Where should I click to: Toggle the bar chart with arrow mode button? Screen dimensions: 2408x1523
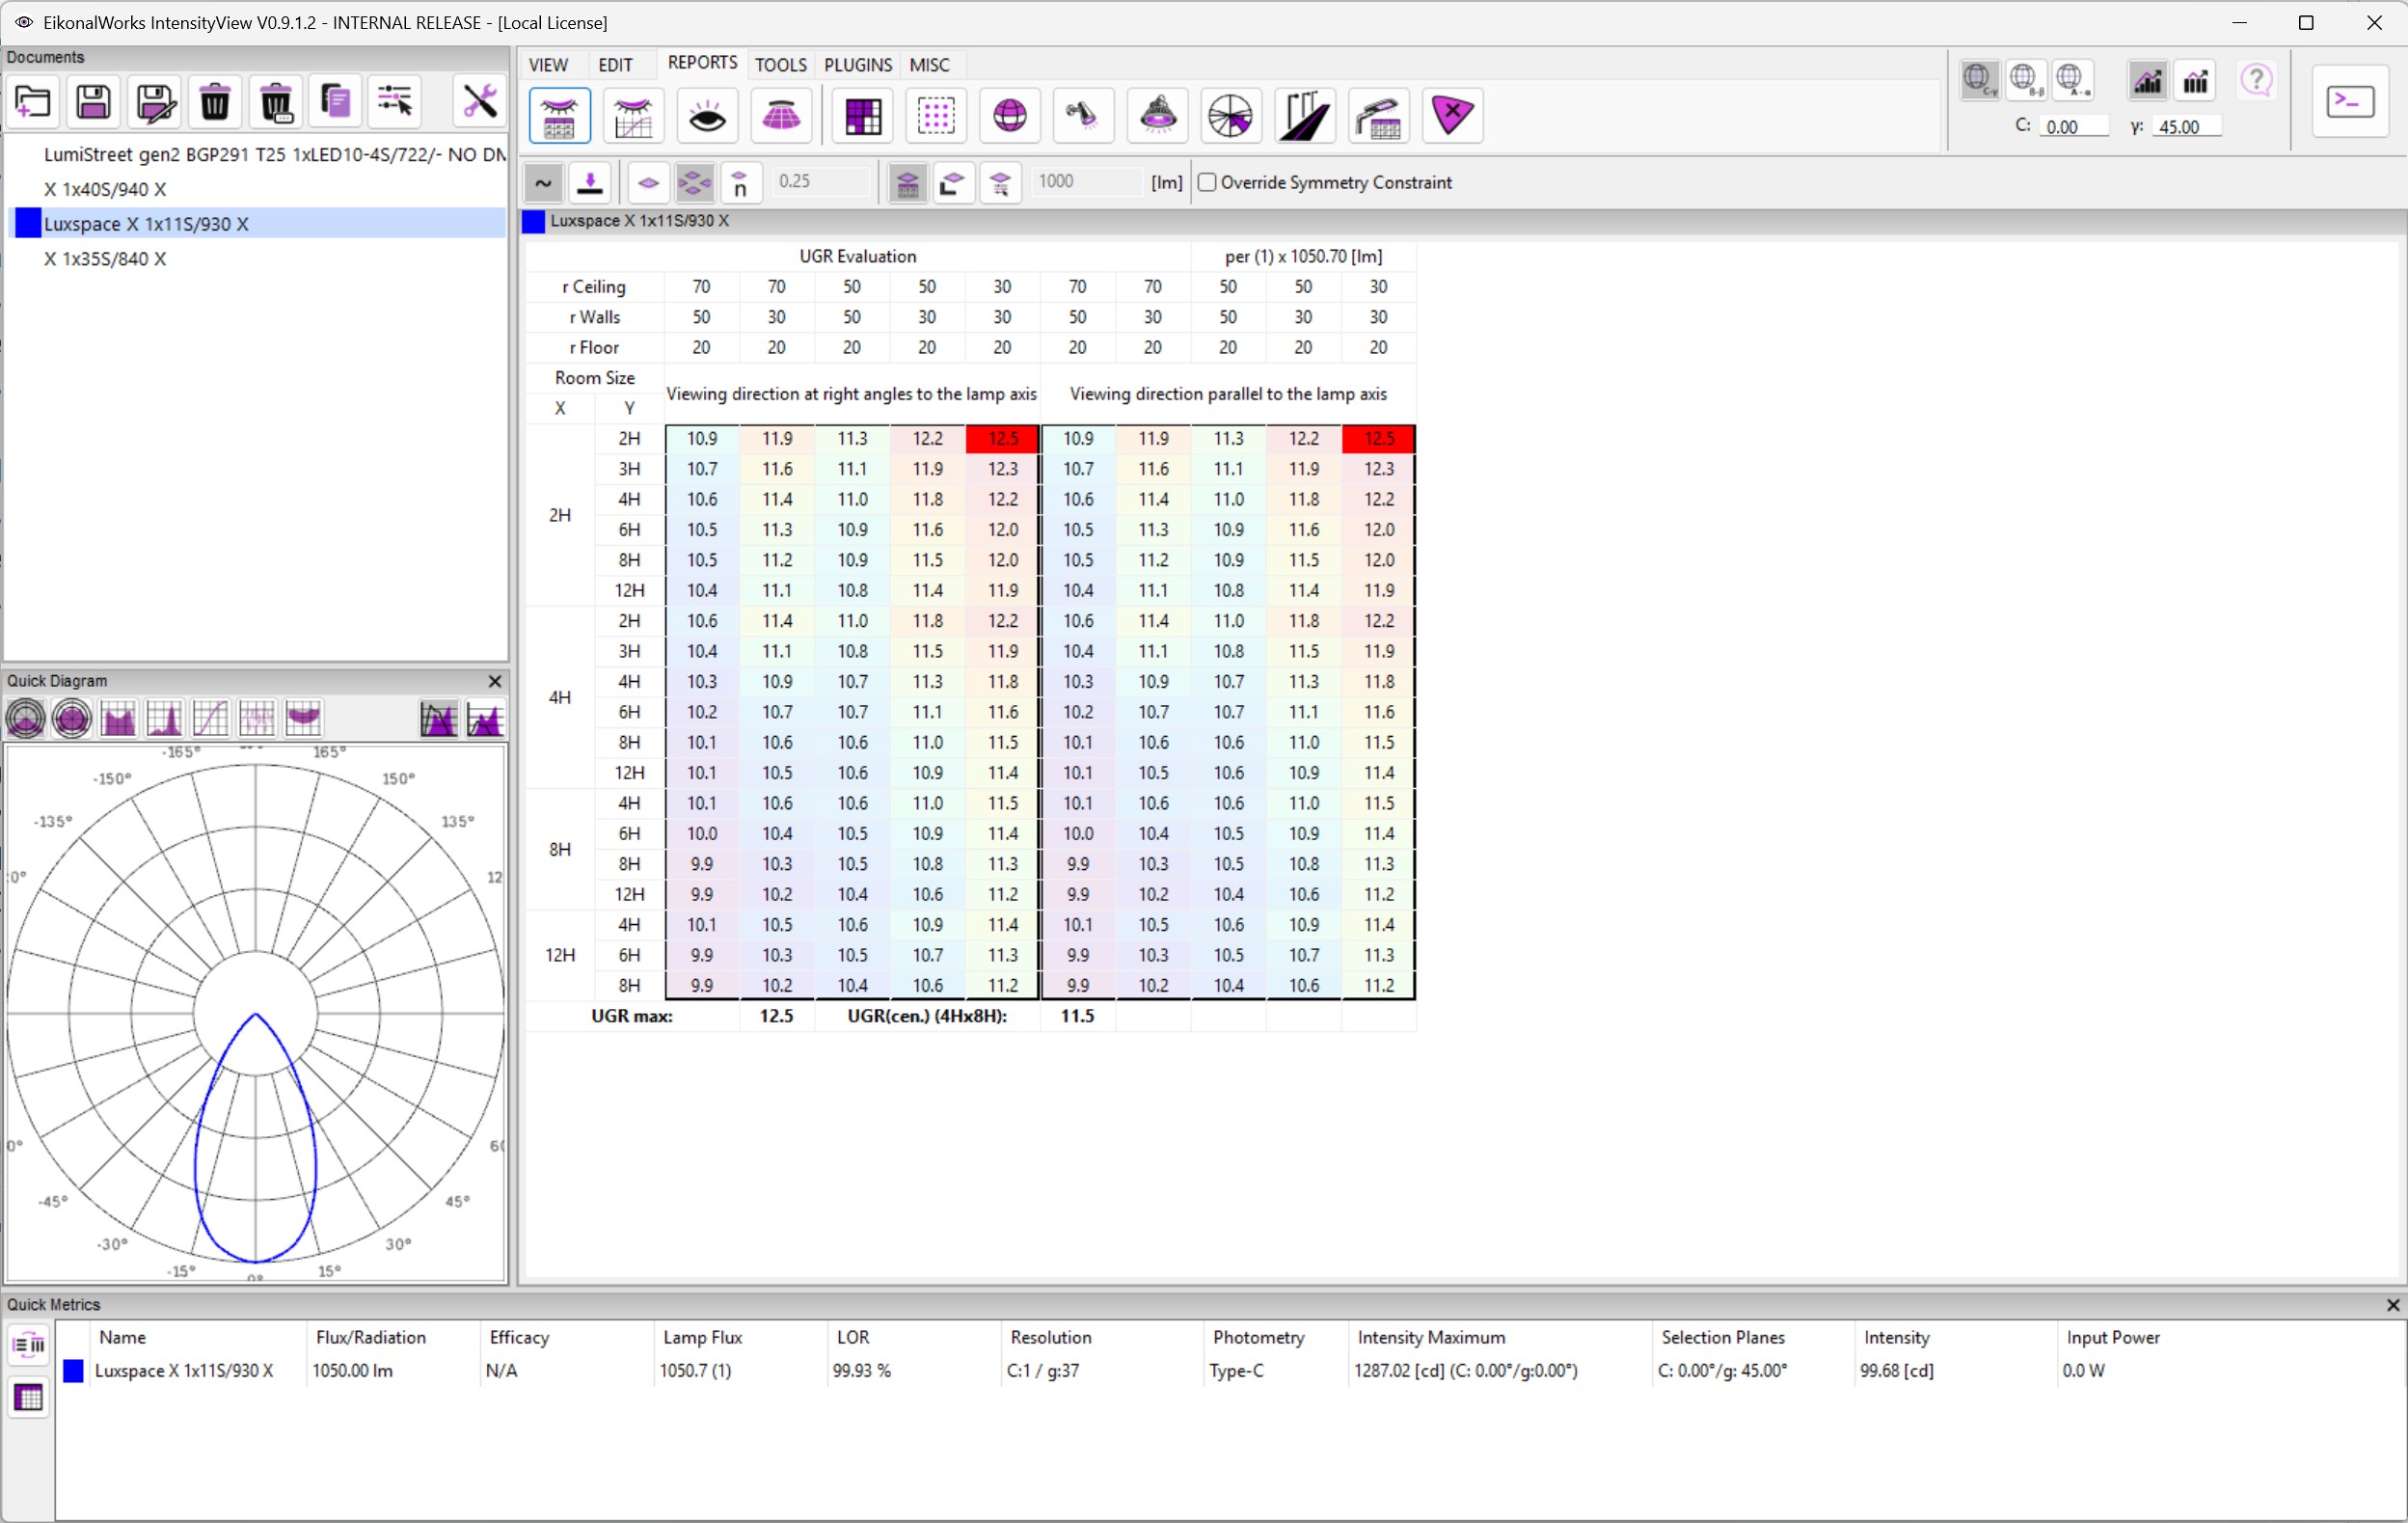click(x=2196, y=80)
